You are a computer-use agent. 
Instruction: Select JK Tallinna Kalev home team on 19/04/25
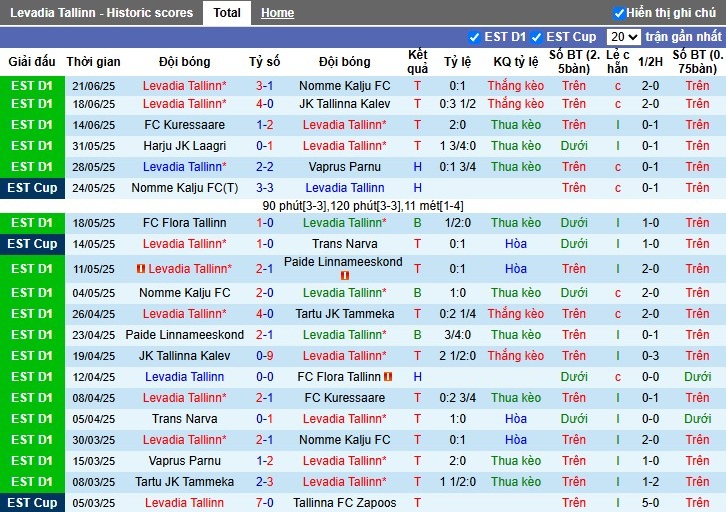(184, 356)
